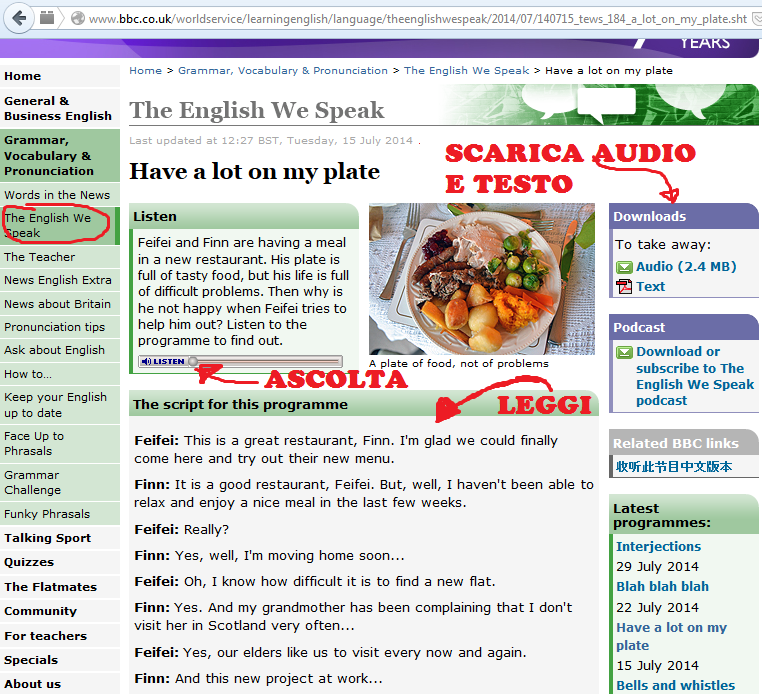Open News English Extra
The width and height of the screenshot is (762, 694).
pos(60,280)
